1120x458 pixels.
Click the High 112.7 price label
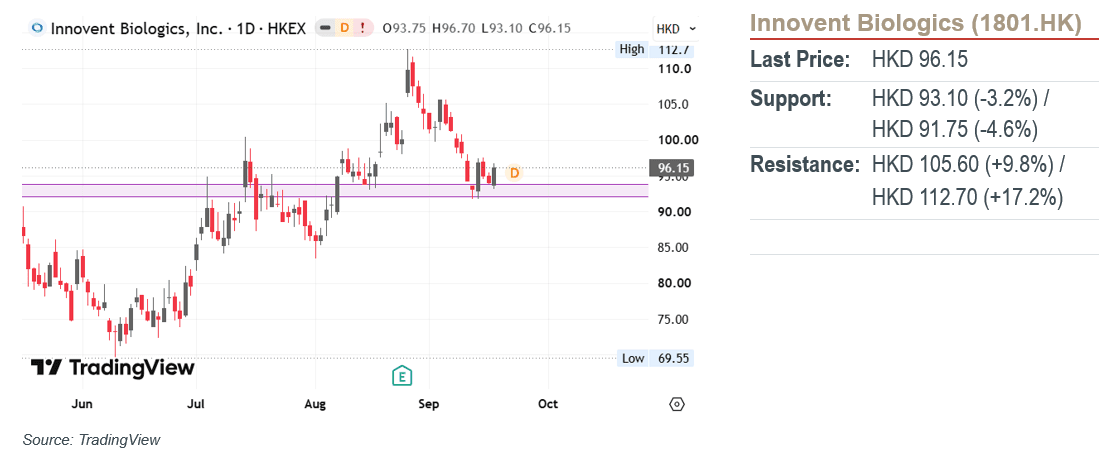click(x=654, y=49)
